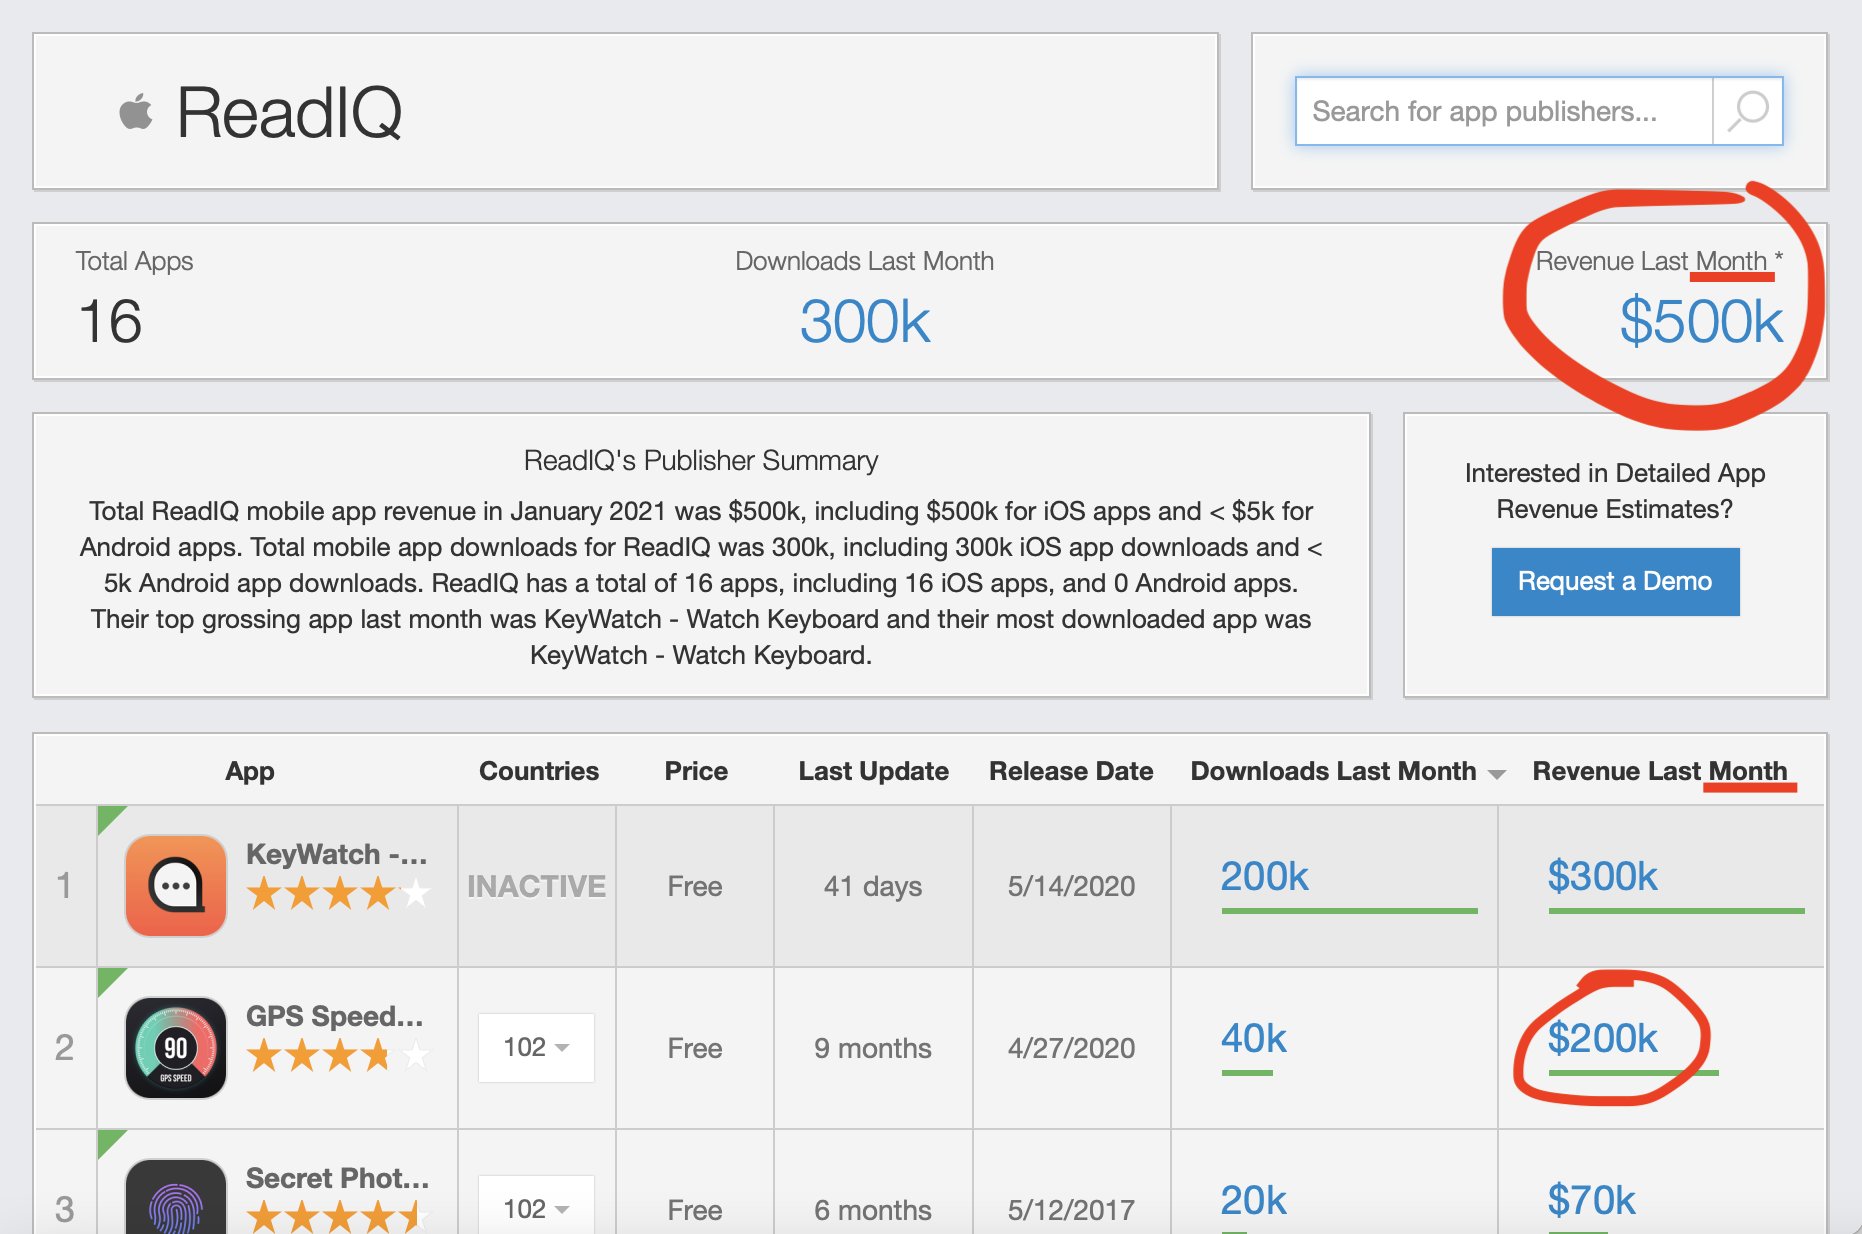Click the KeyWatch star rating

338,893
